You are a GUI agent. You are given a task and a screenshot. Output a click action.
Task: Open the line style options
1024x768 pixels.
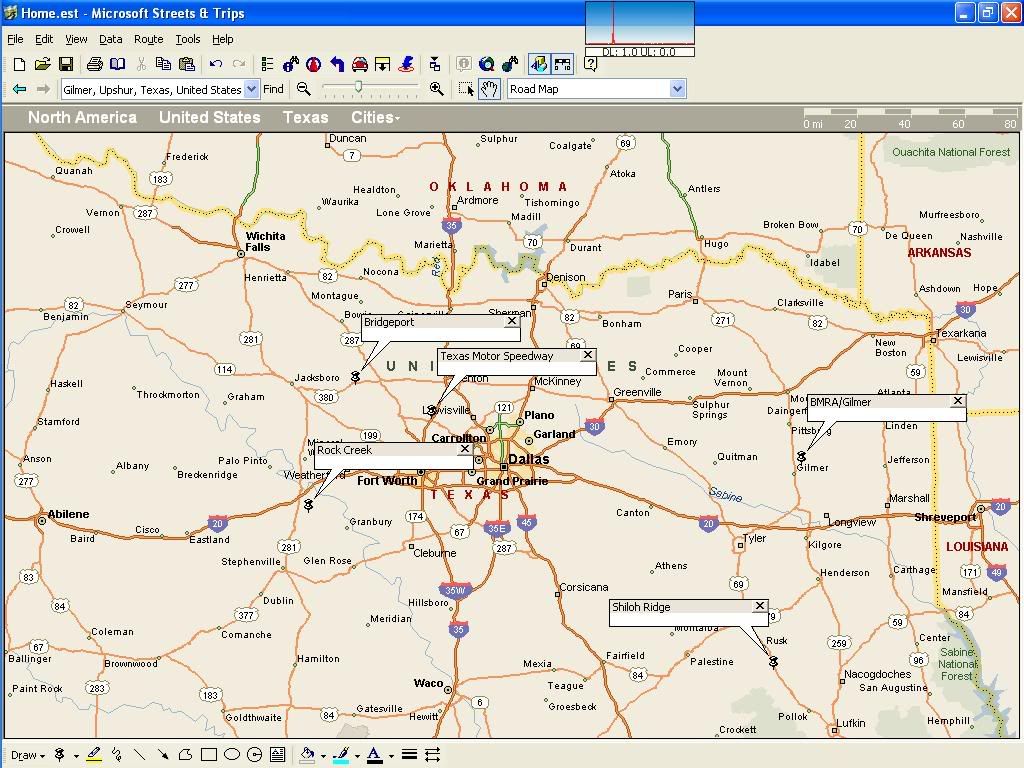[409, 755]
